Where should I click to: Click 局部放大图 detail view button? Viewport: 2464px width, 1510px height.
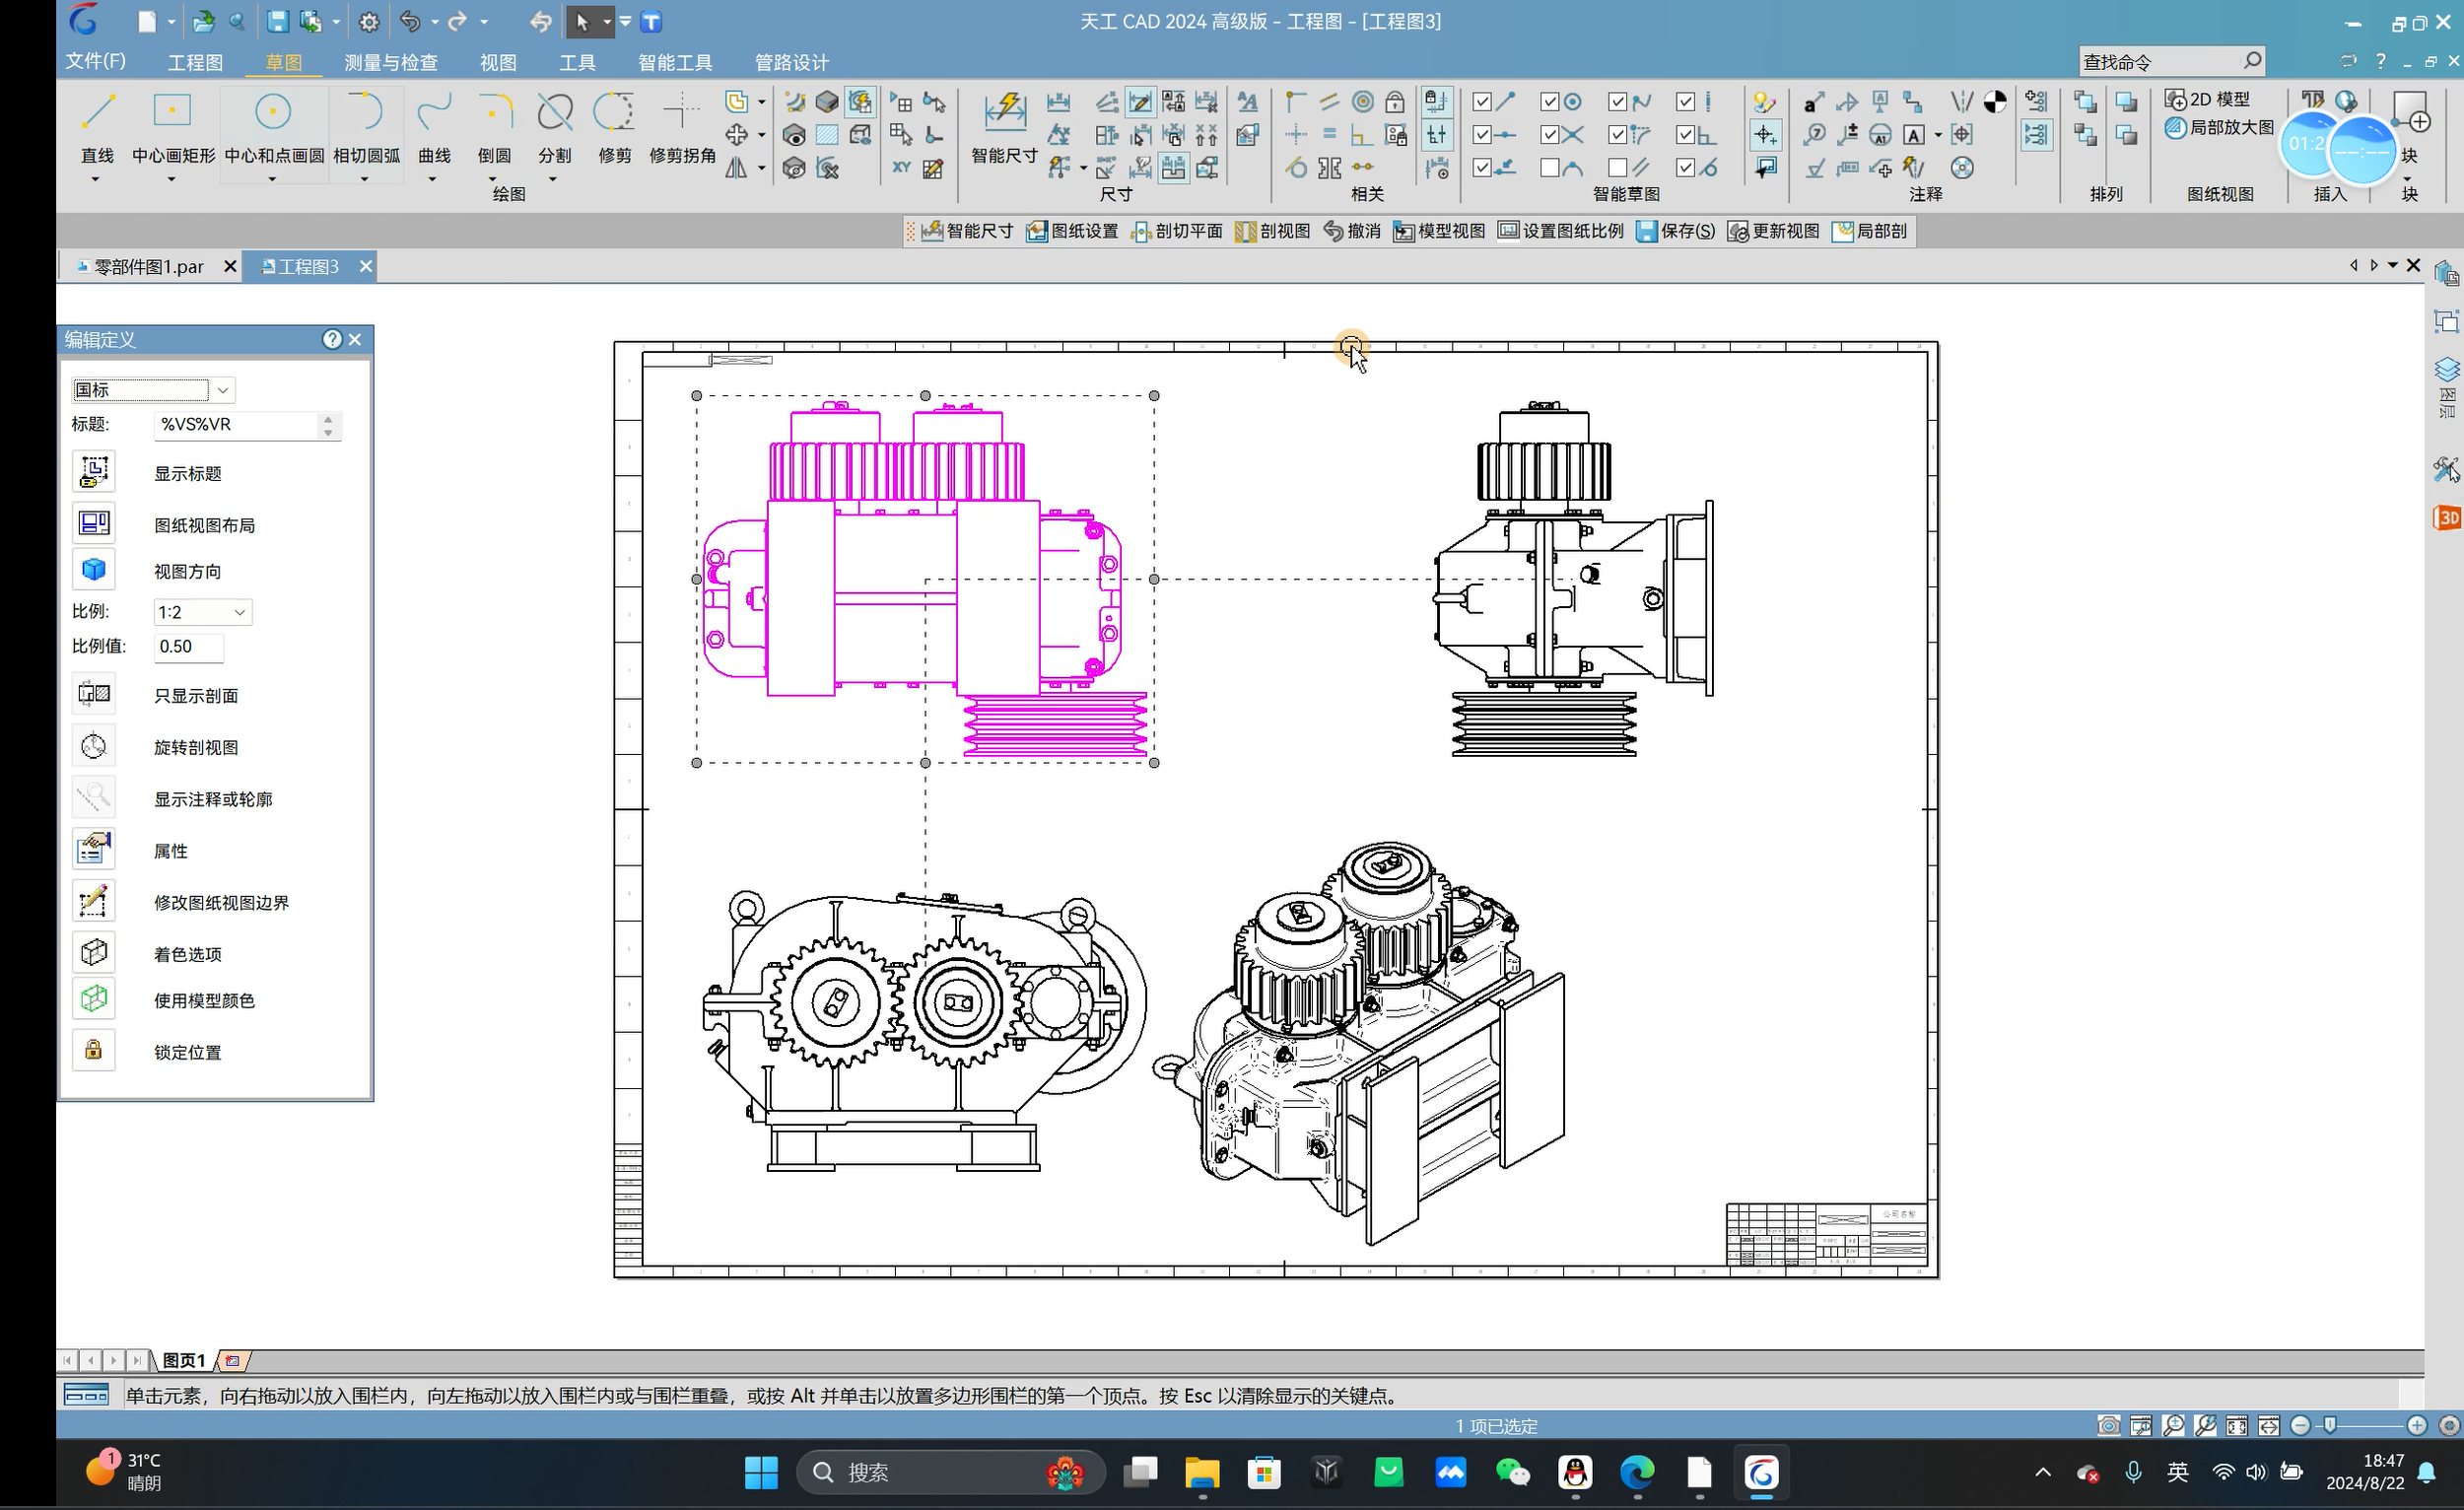point(2219,127)
